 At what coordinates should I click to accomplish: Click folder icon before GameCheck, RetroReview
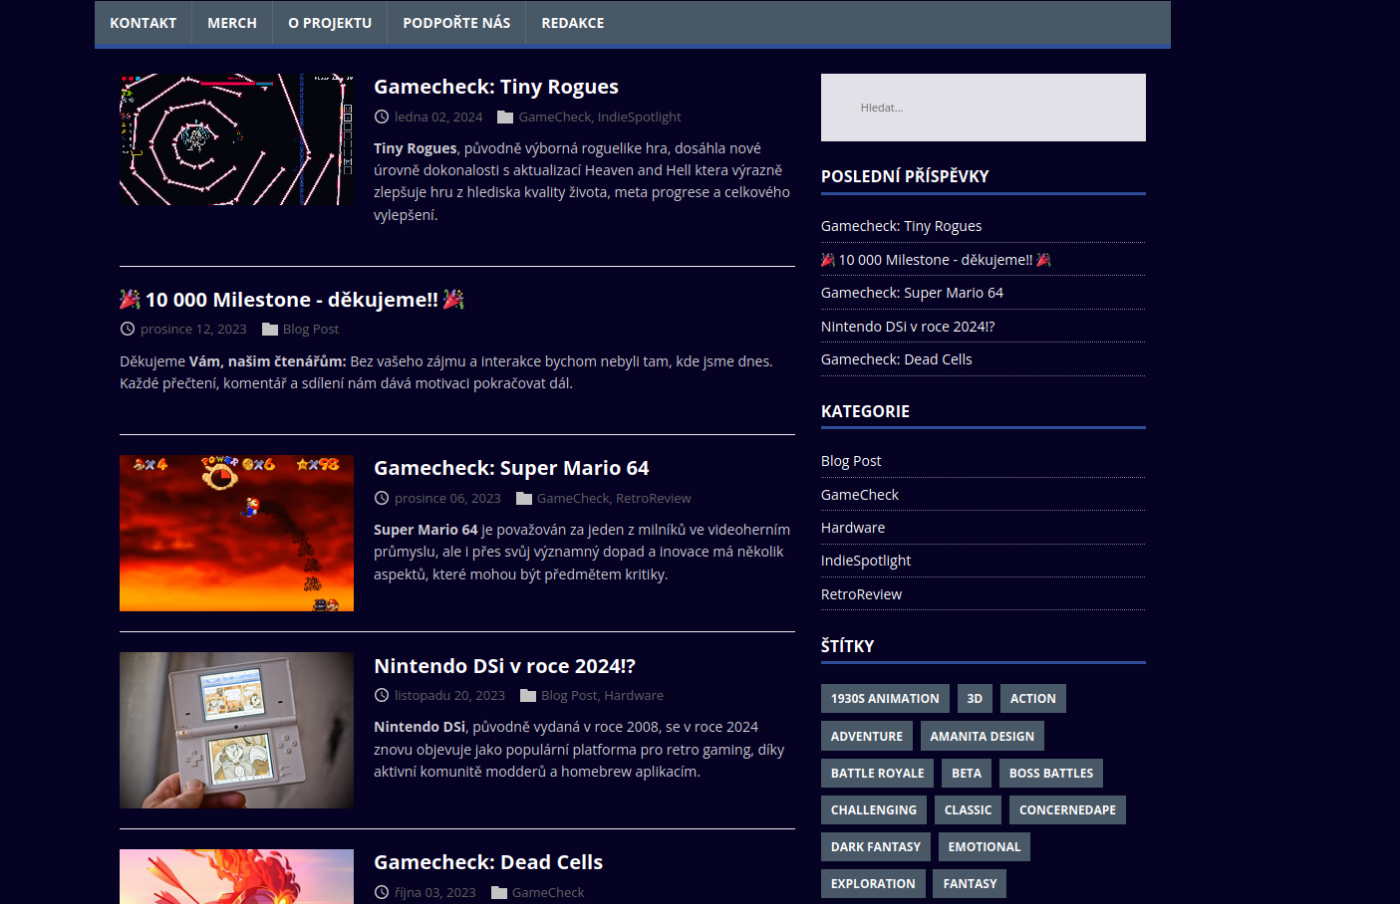pos(524,498)
